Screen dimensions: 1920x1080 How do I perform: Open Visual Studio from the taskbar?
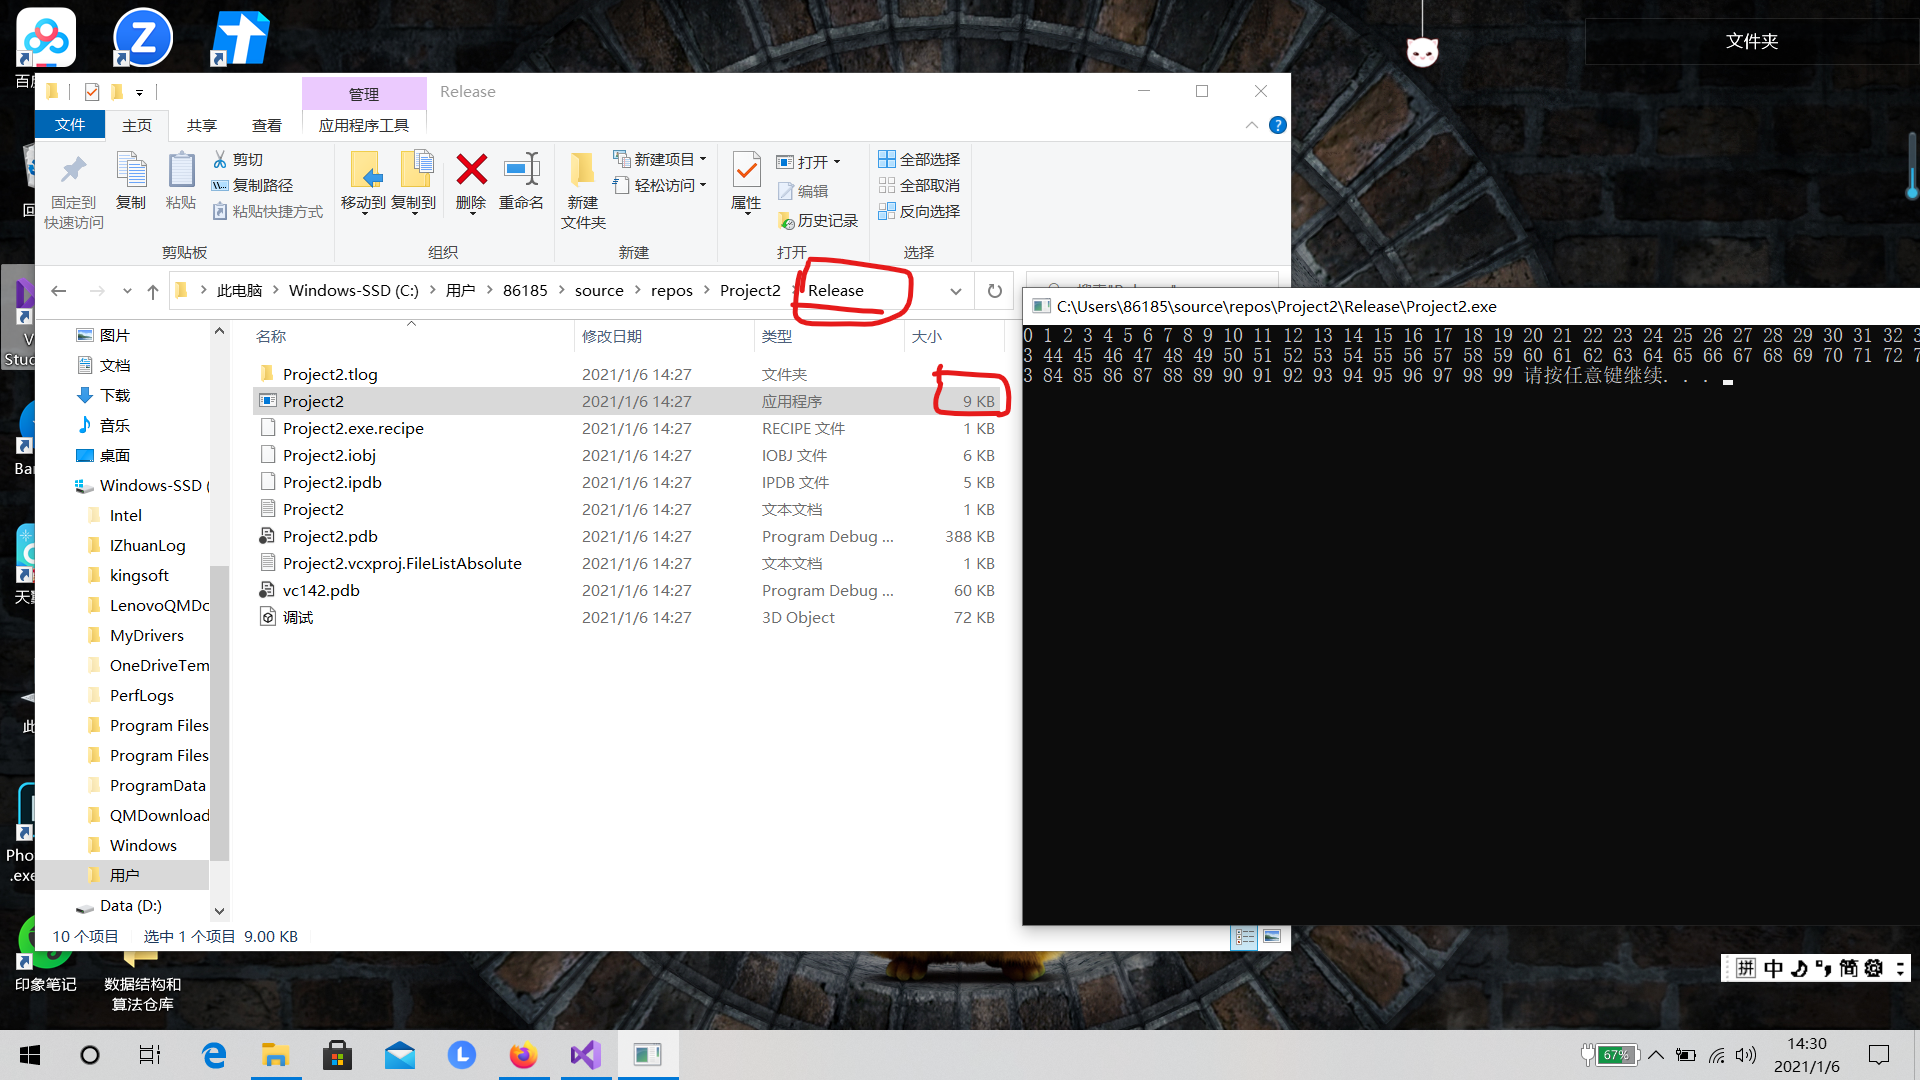[586, 1055]
